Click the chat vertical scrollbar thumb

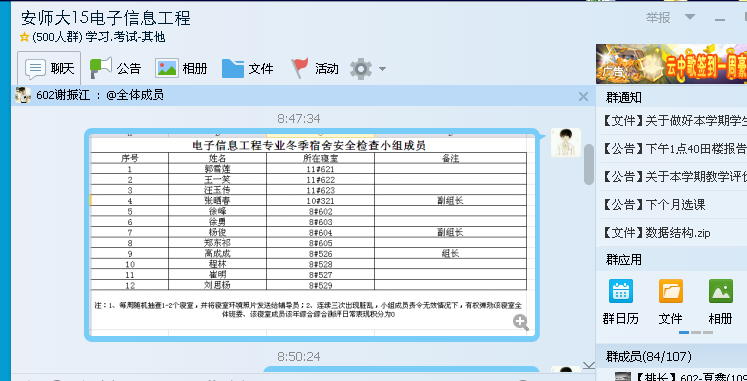pyautogui.click(x=589, y=164)
